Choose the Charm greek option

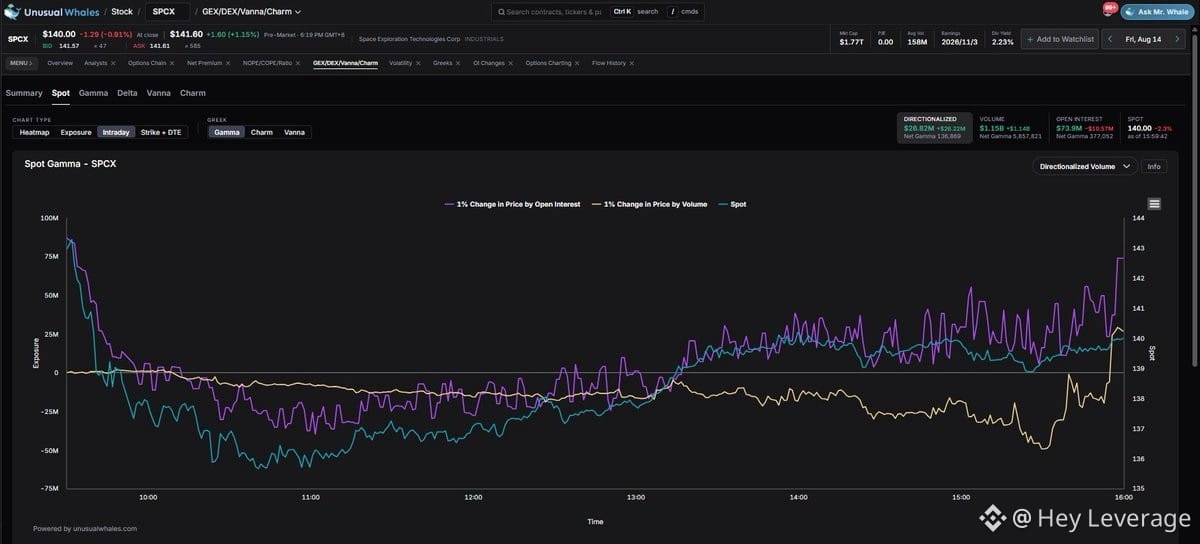(x=262, y=132)
